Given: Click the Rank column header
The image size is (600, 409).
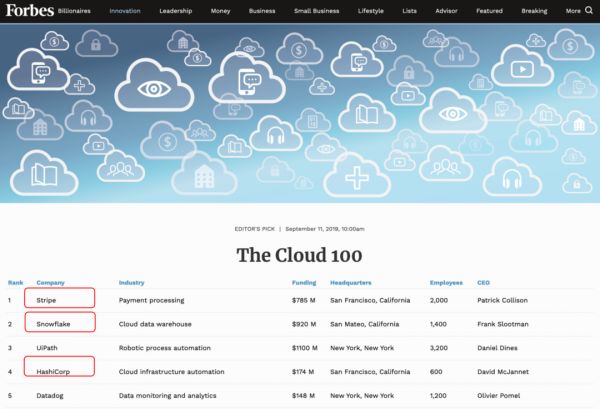Looking at the screenshot, I should [15, 283].
